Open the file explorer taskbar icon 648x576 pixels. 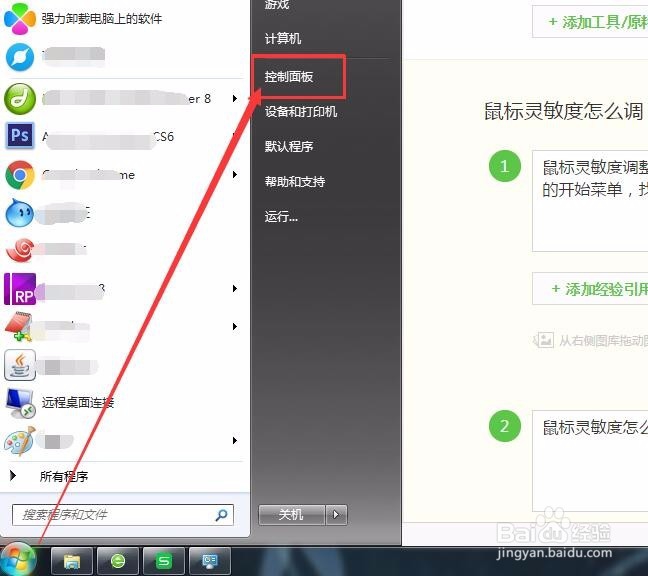72,561
